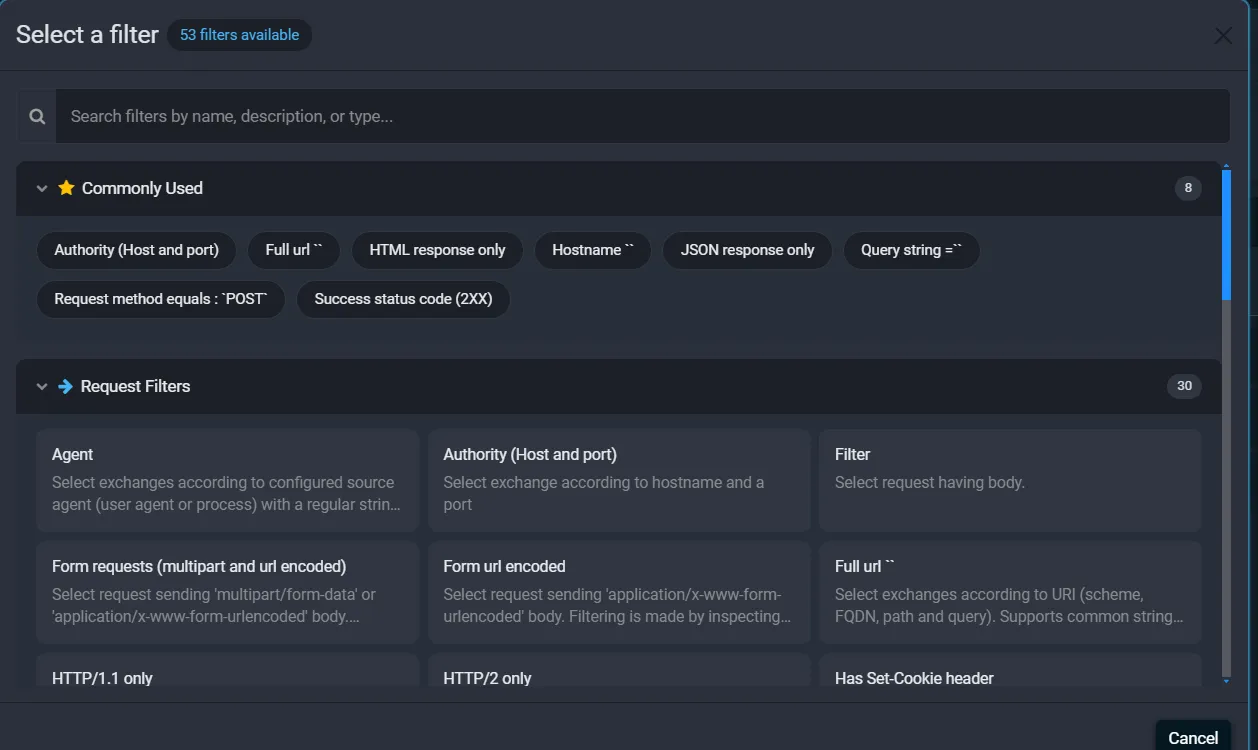This screenshot has width=1258, height=750.
Task: Focus the search filters input field
Action: (x=642, y=116)
